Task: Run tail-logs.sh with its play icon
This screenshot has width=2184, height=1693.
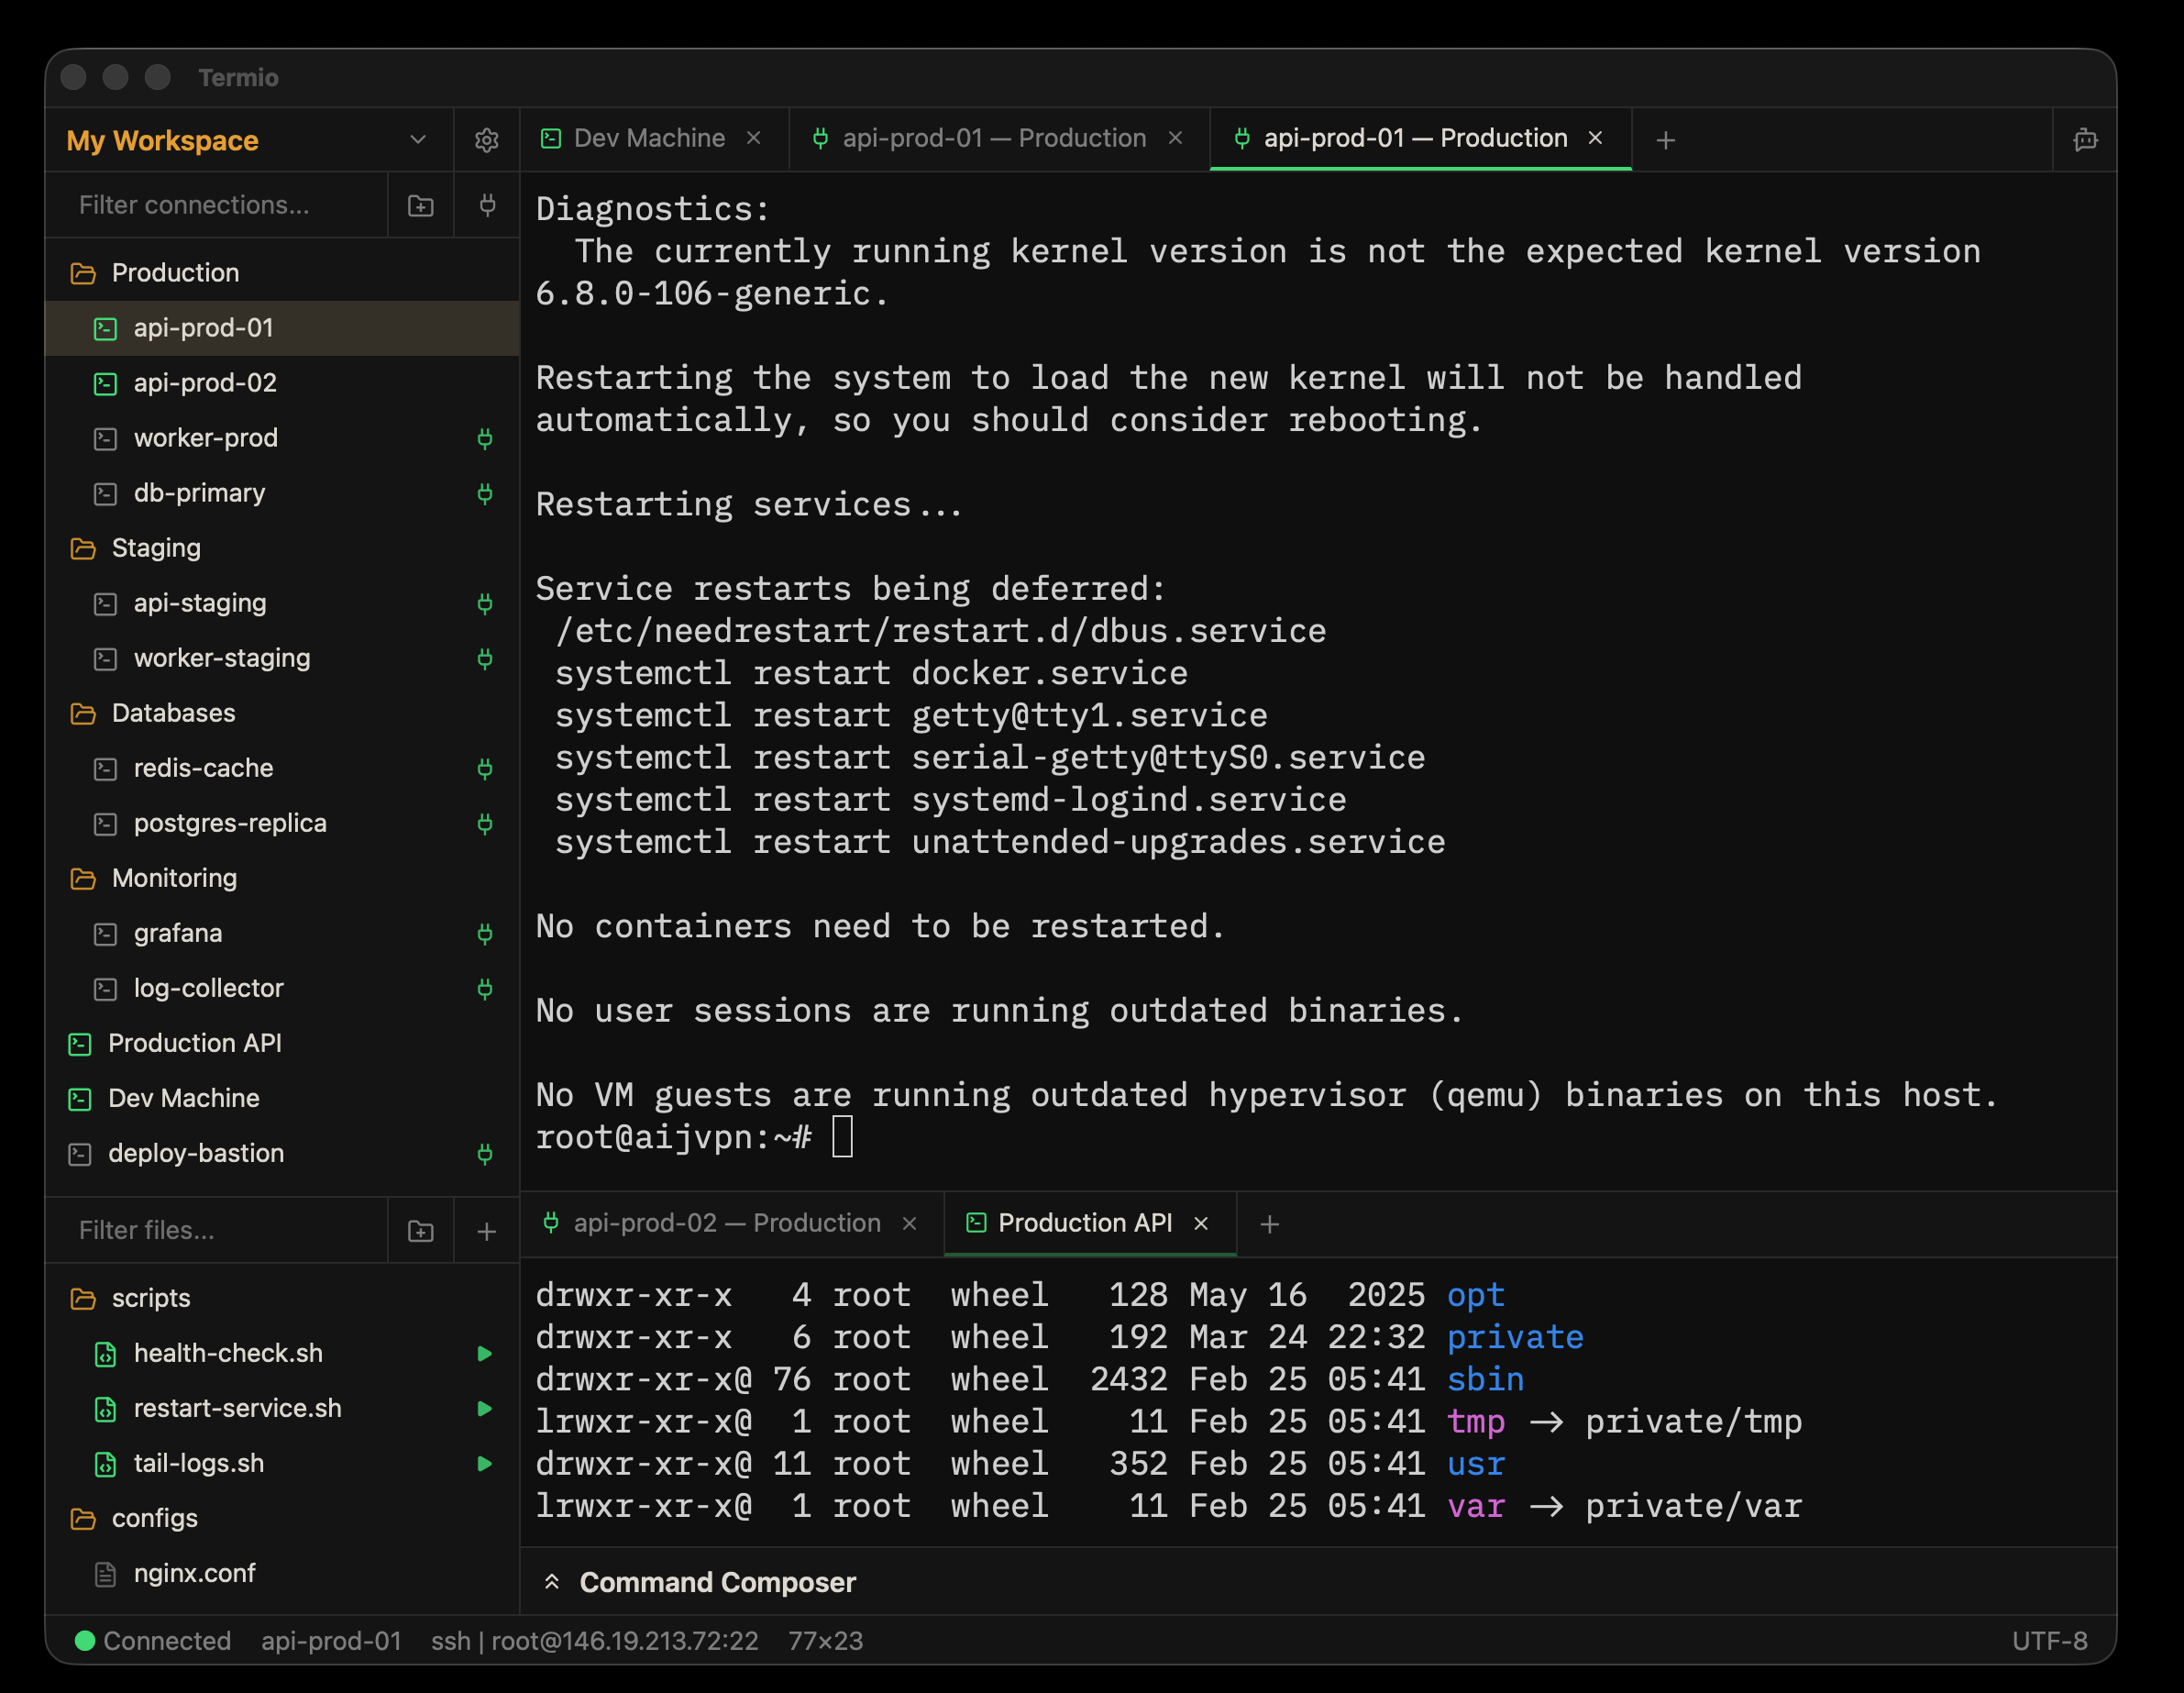Action: click(x=485, y=1463)
